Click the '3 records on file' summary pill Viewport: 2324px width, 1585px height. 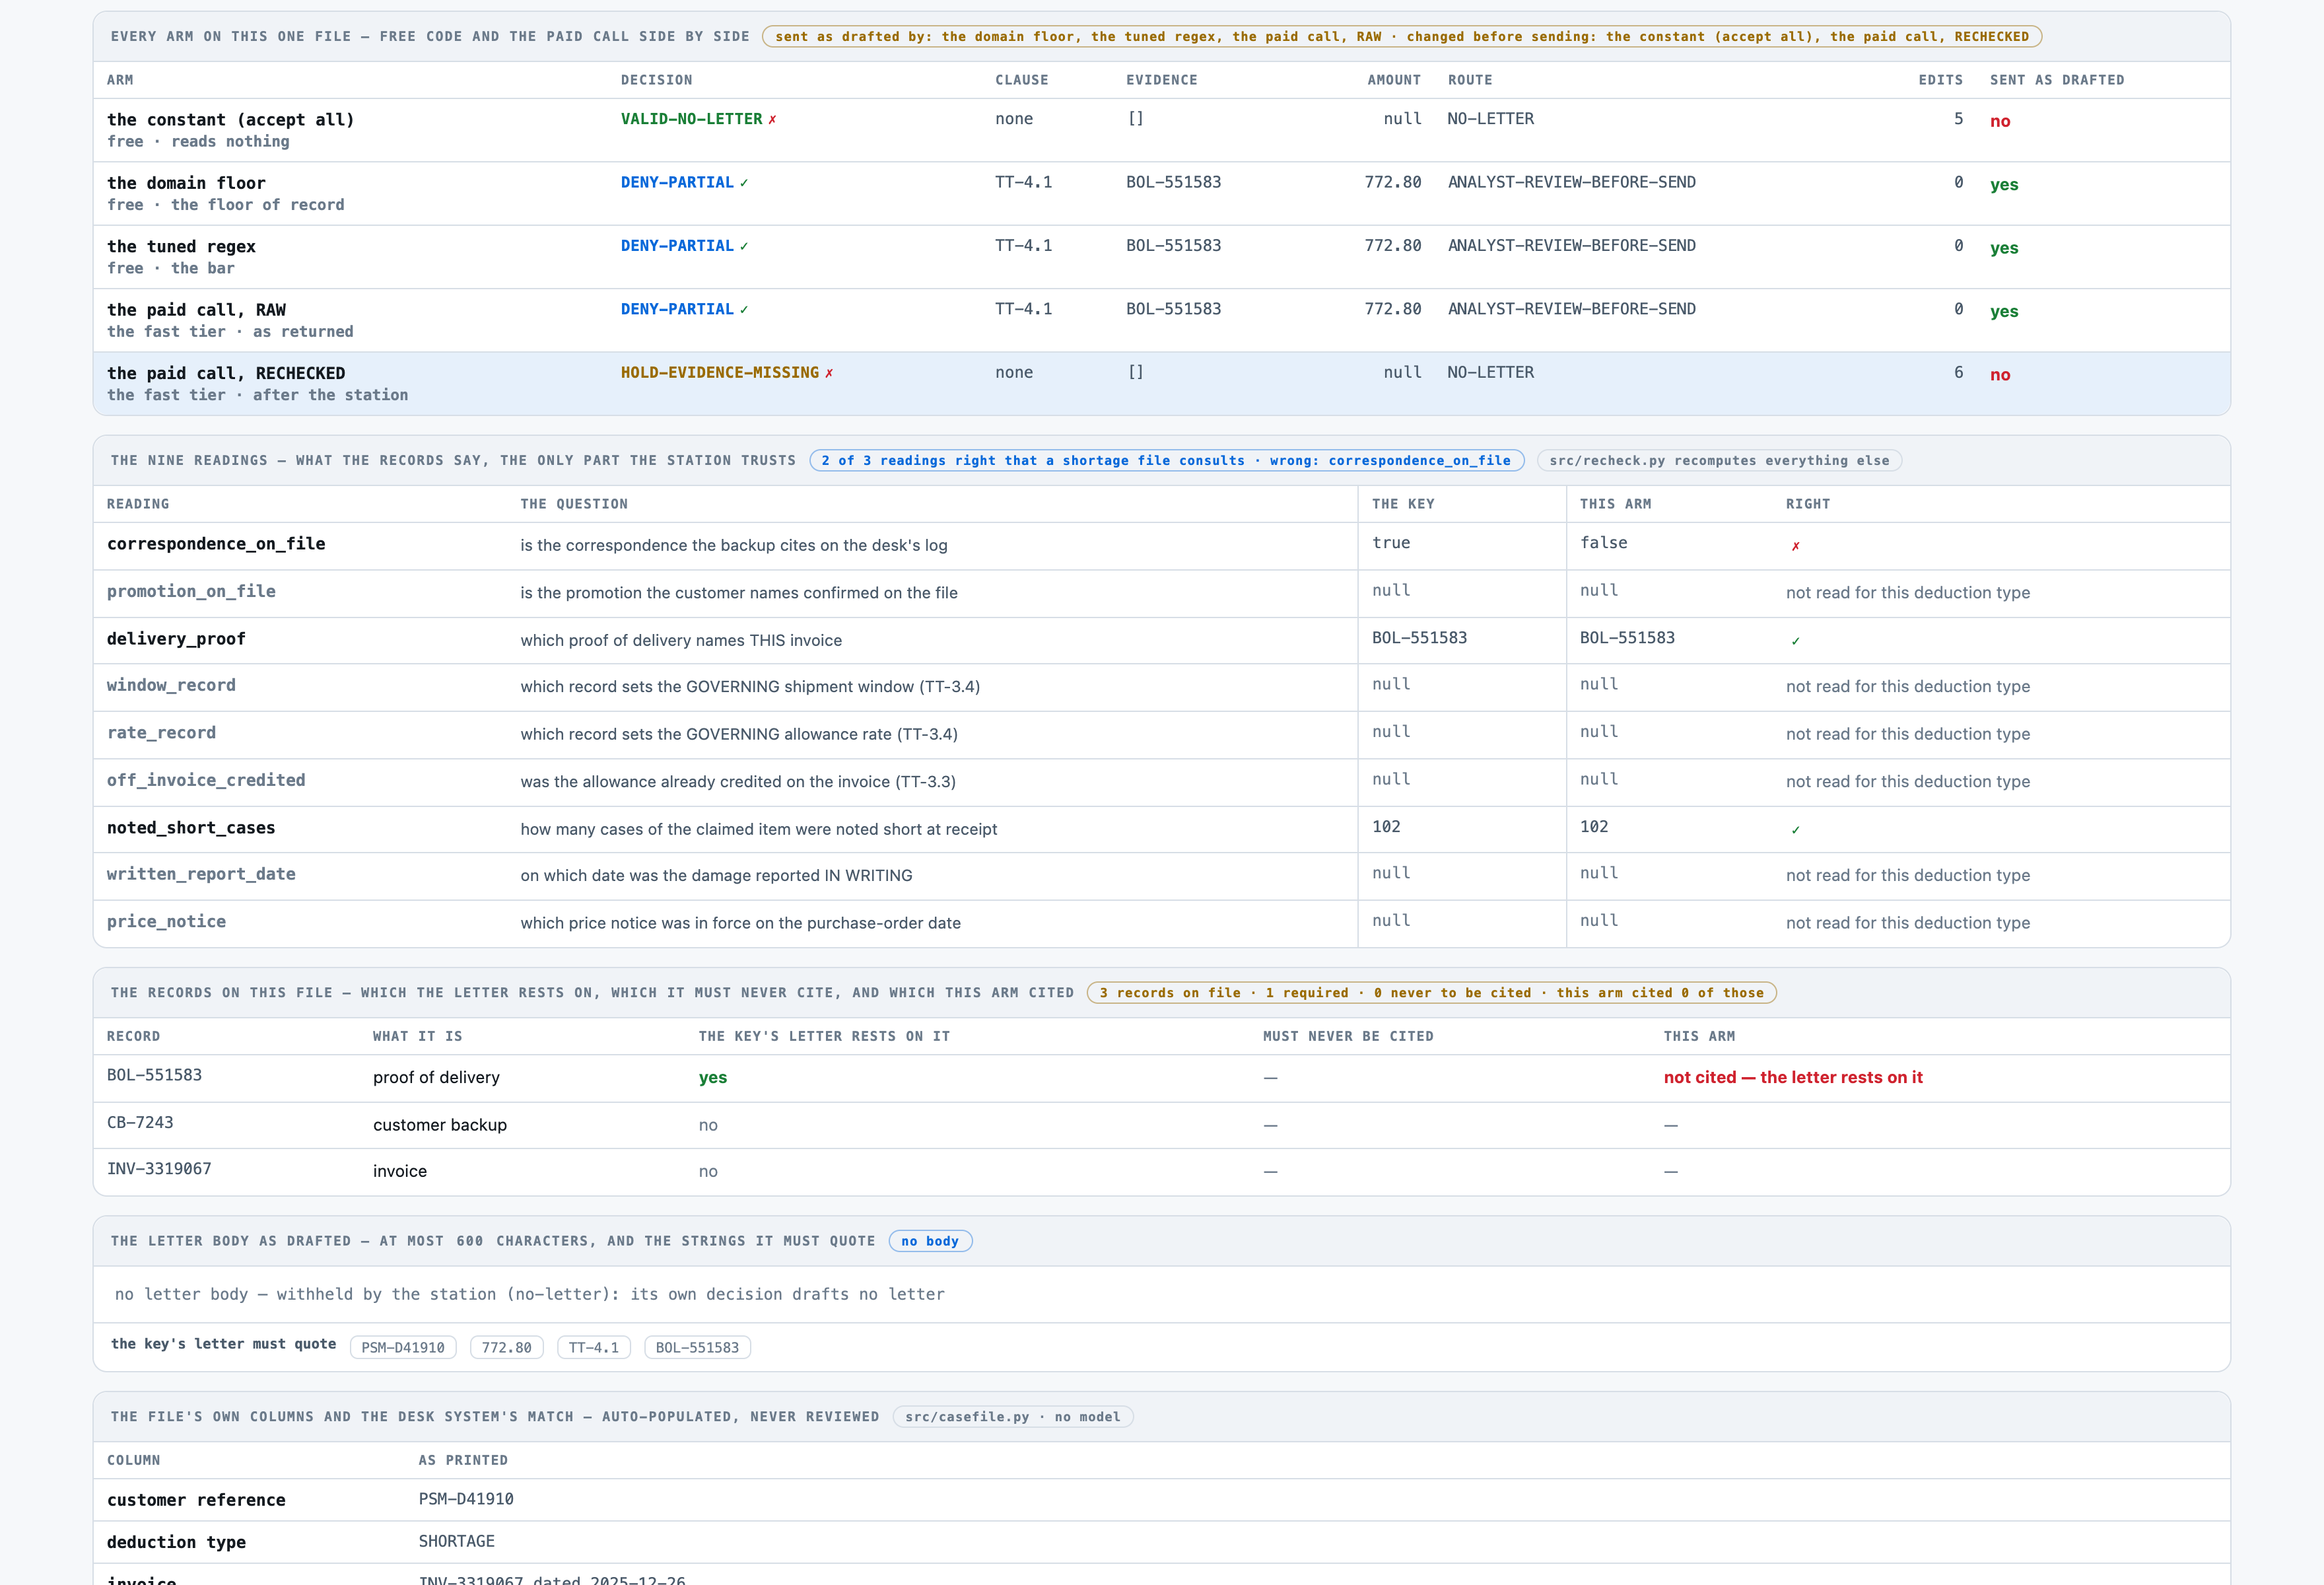point(1431,993)
